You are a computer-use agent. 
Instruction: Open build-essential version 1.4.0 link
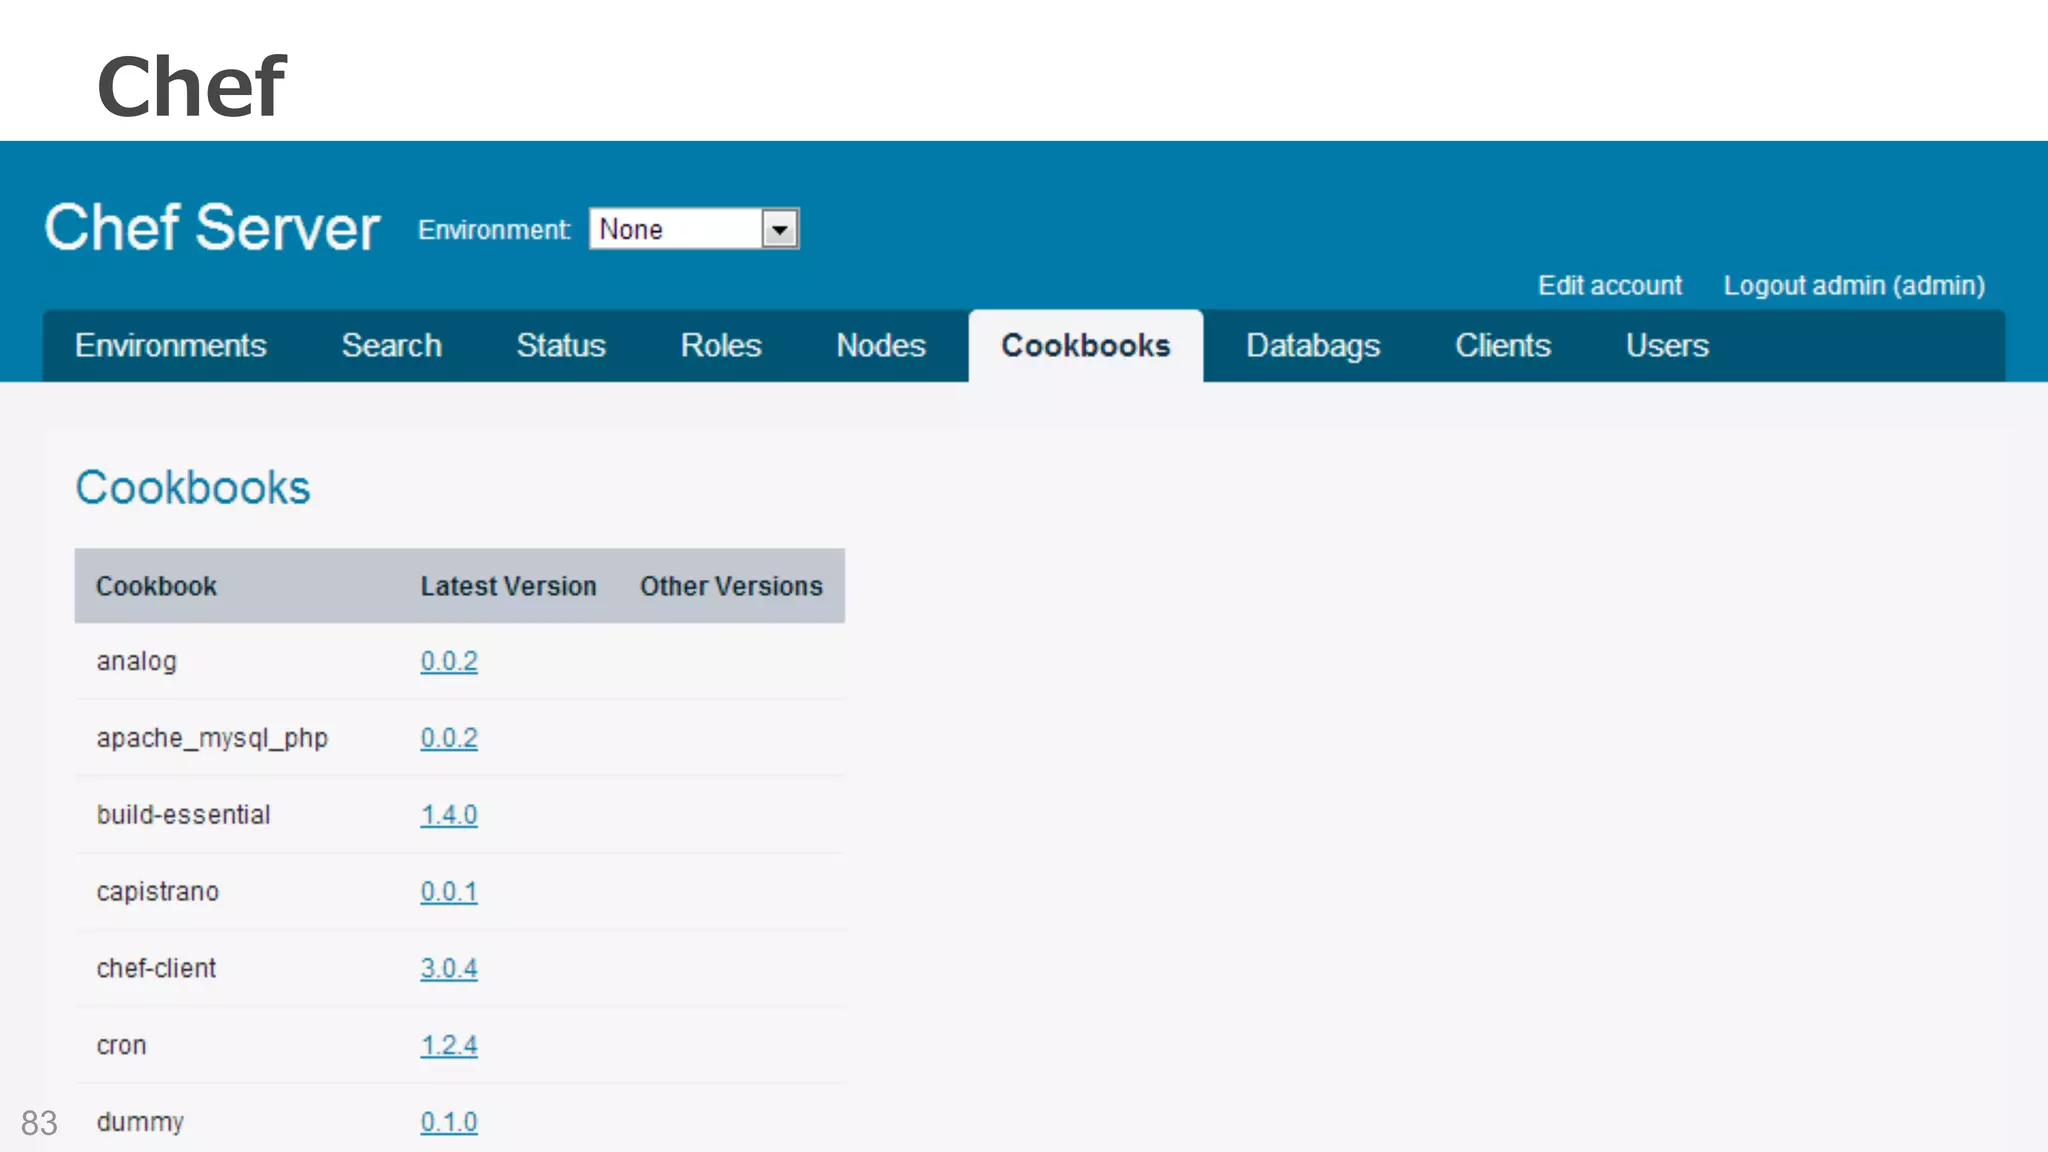click(449, 815)
